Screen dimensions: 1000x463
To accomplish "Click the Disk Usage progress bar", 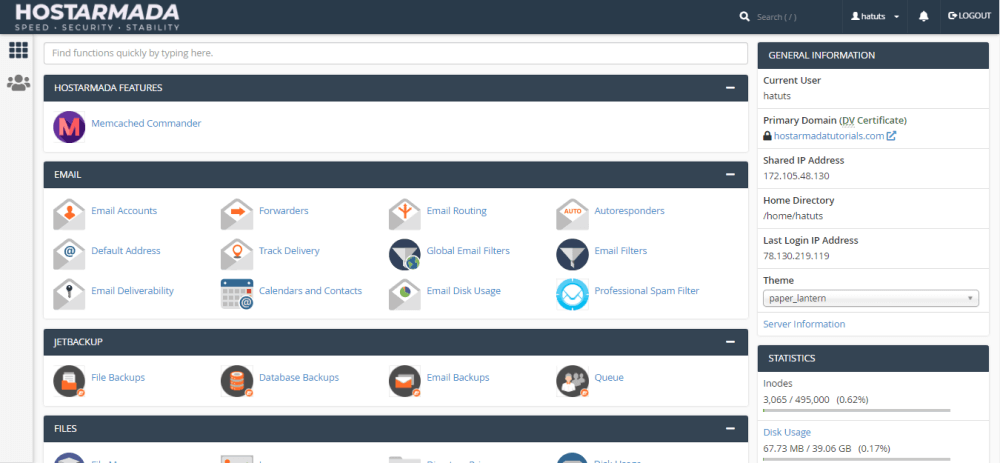I will 857,459.
